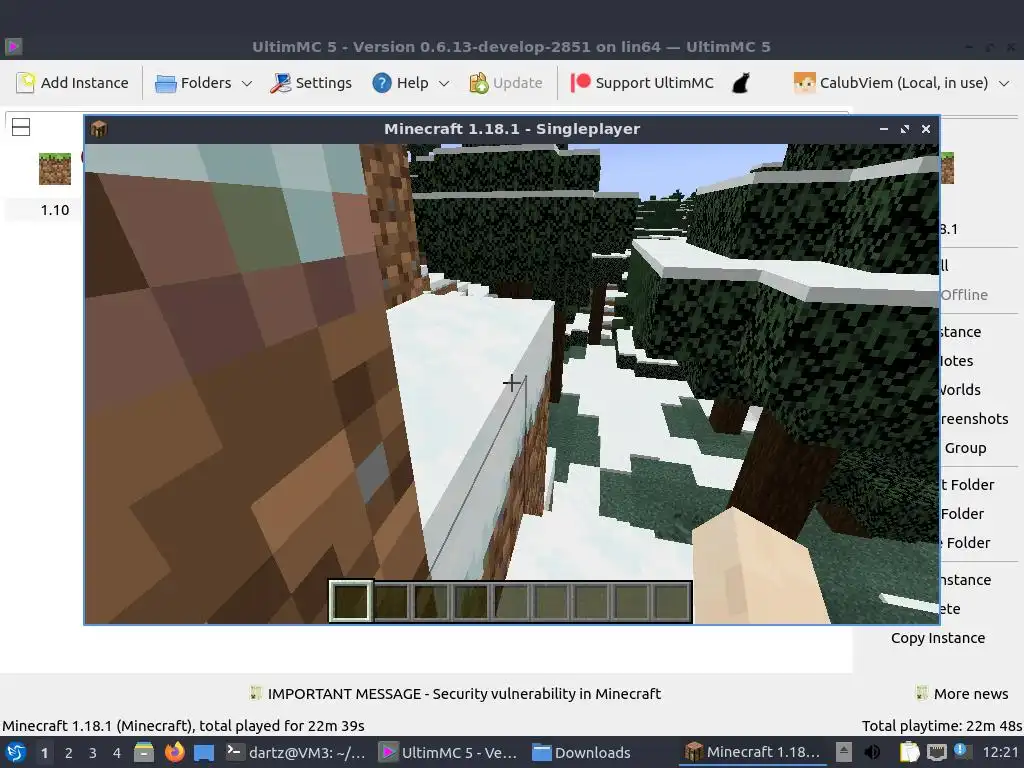The width and height of the screenshot is (1024, 768).
Task: Click the Add Instance toolbar button
Action: point(72,83)
